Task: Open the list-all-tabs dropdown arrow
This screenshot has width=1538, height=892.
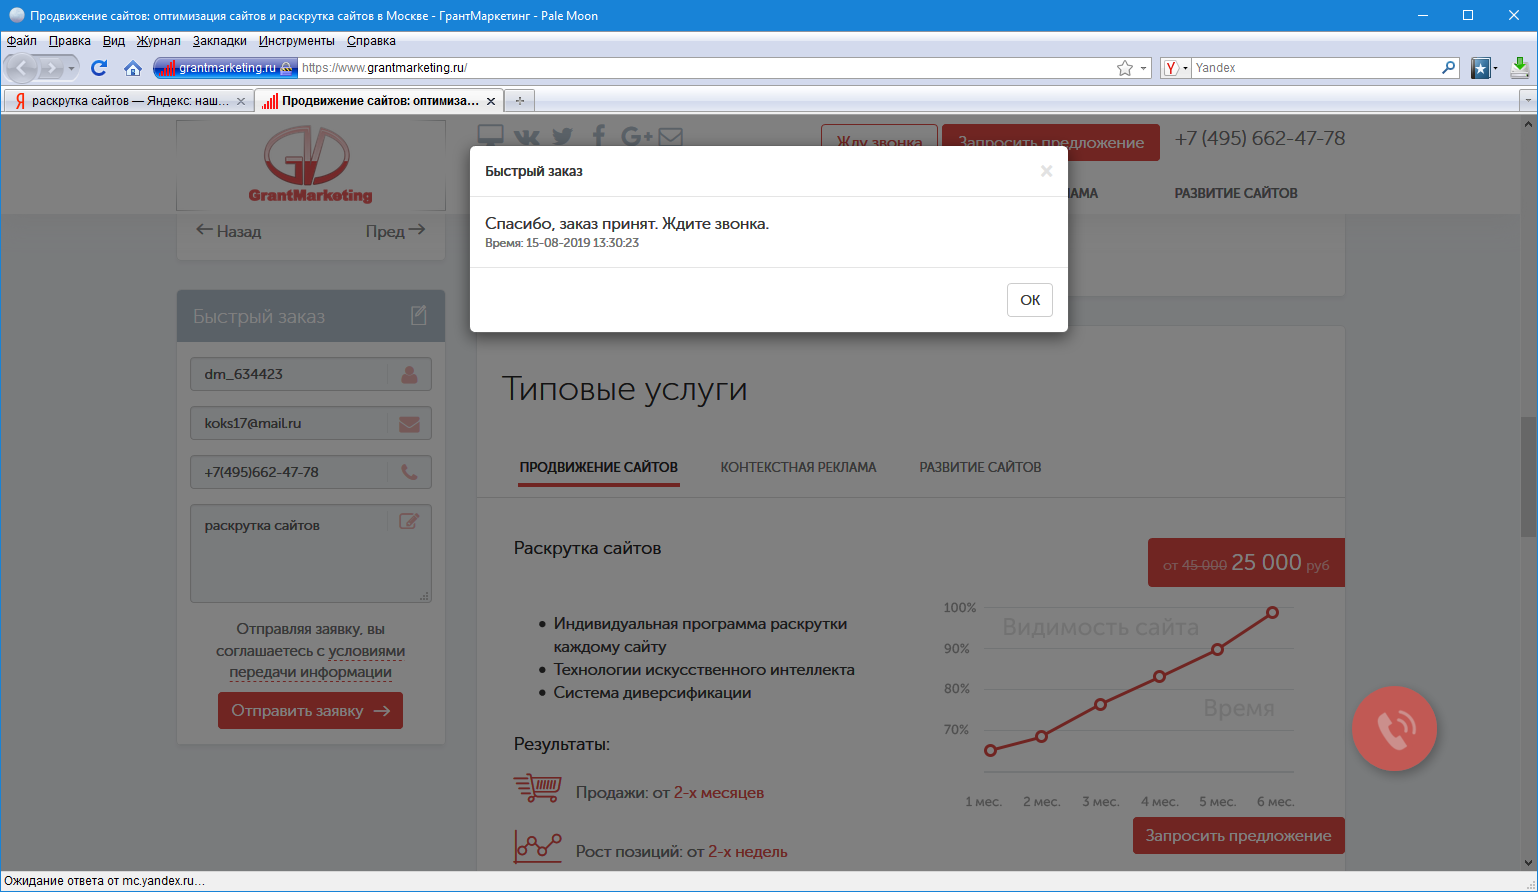Action: click(x=1527, y=100)
